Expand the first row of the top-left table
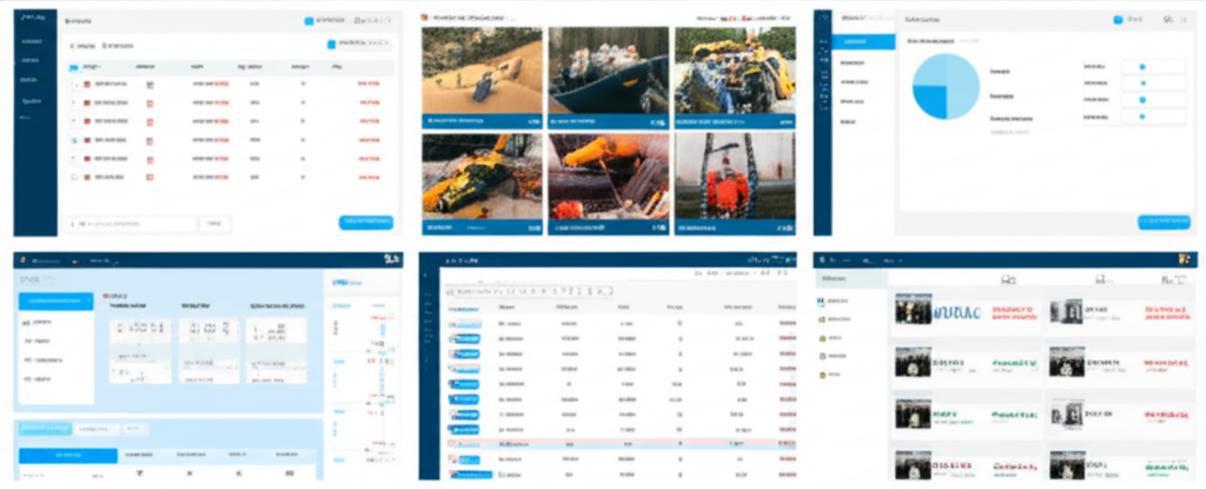This screenshot has height=489, width=1206. [x=74, y=84]
